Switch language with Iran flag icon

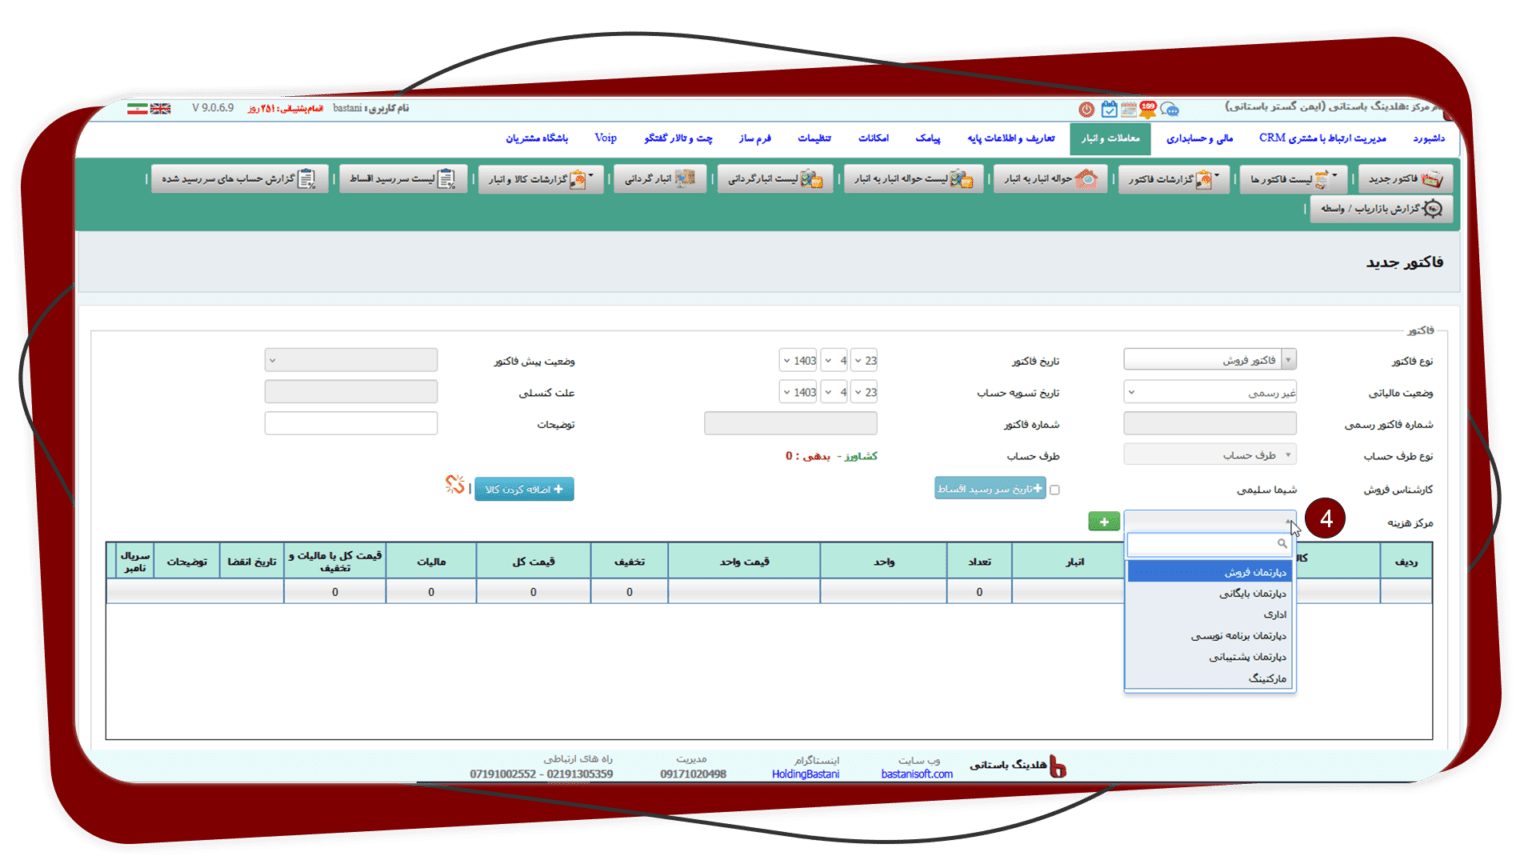(x=137, y=108)
